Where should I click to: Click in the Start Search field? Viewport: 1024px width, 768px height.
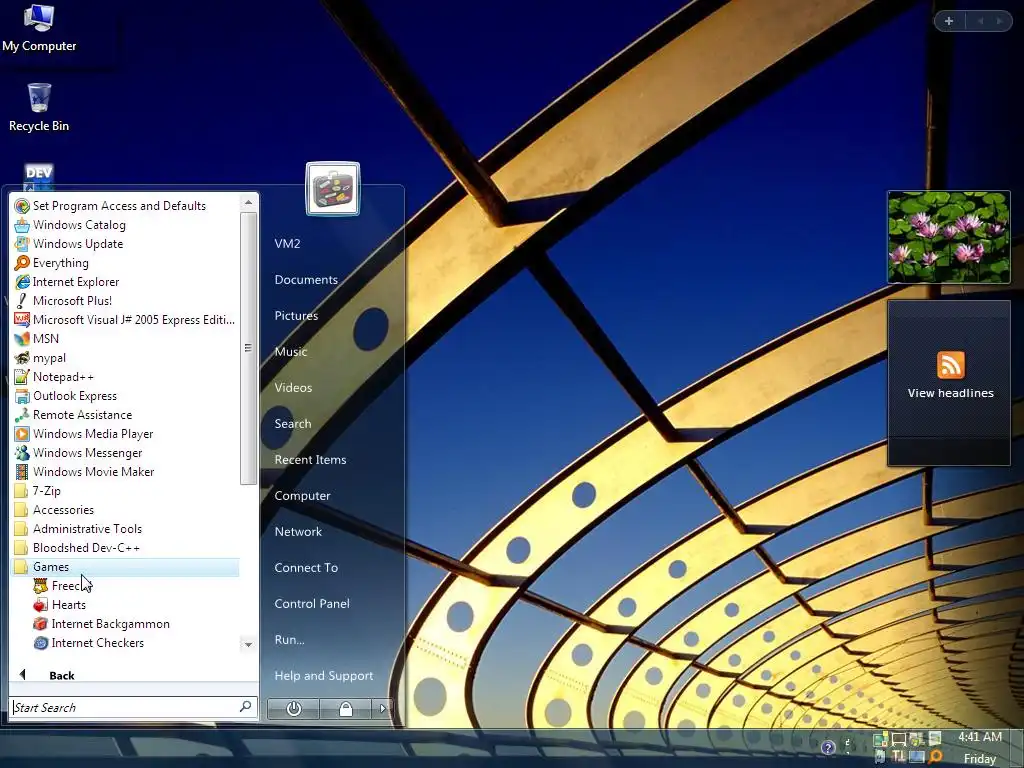pyautogui.click(x=125, y=707)
